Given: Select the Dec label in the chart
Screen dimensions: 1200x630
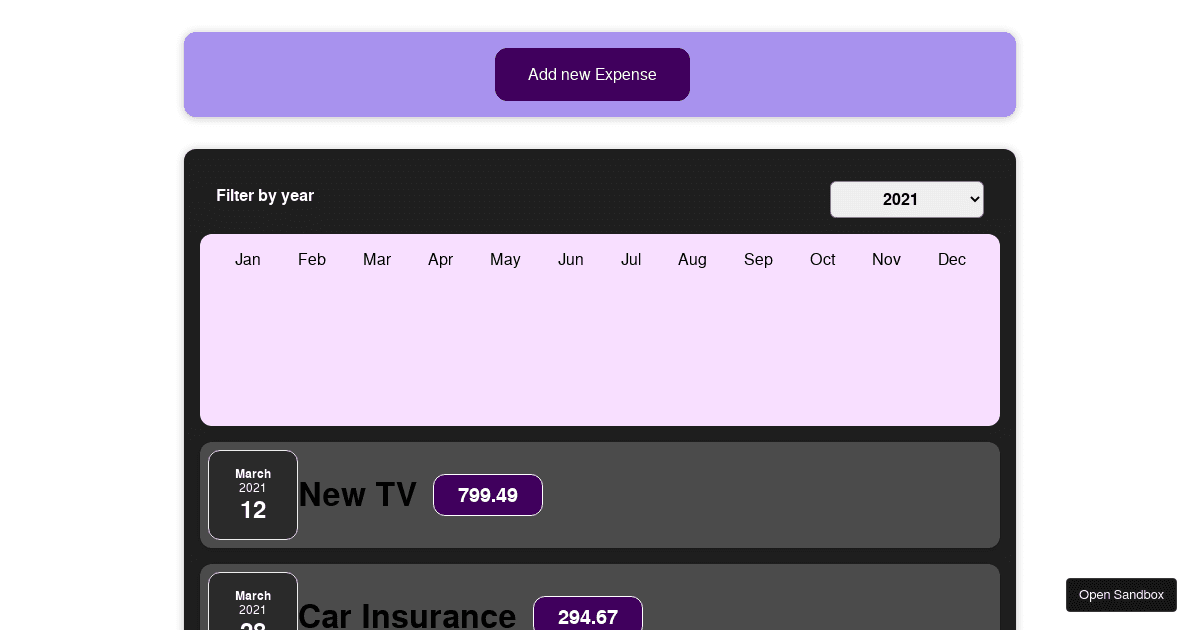Looking at the screenshot, I should 952,260.
